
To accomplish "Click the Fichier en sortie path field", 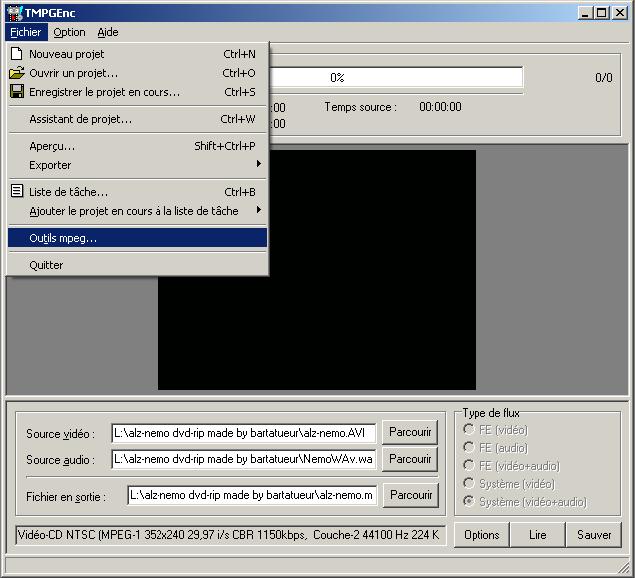I will tap(251, 495).
